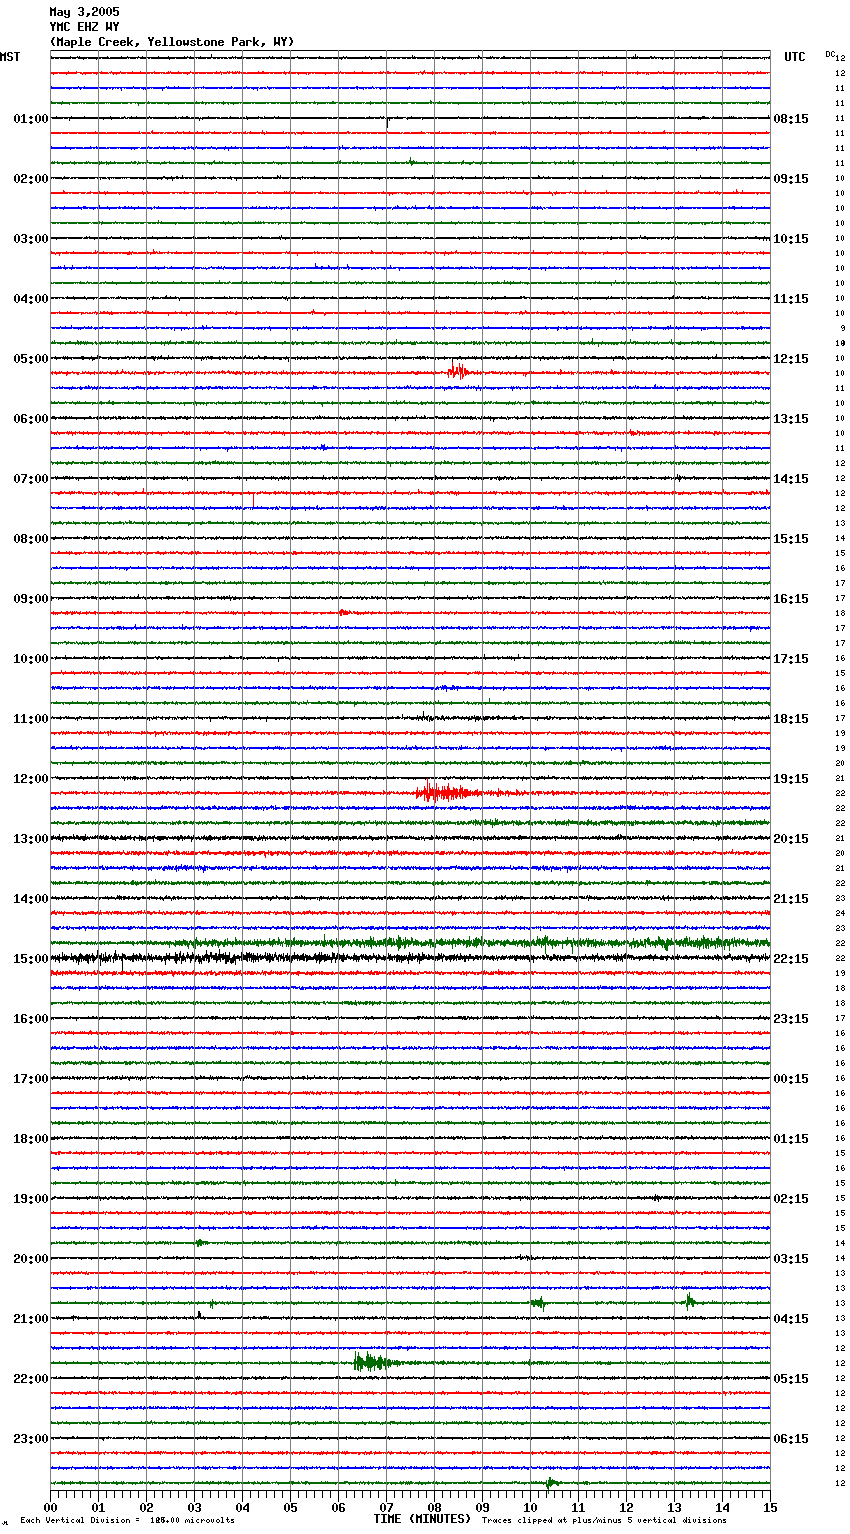Select the '05:00' MST hour label
The width and height of the screenshot is (850, 1534).
click(31, 359)
